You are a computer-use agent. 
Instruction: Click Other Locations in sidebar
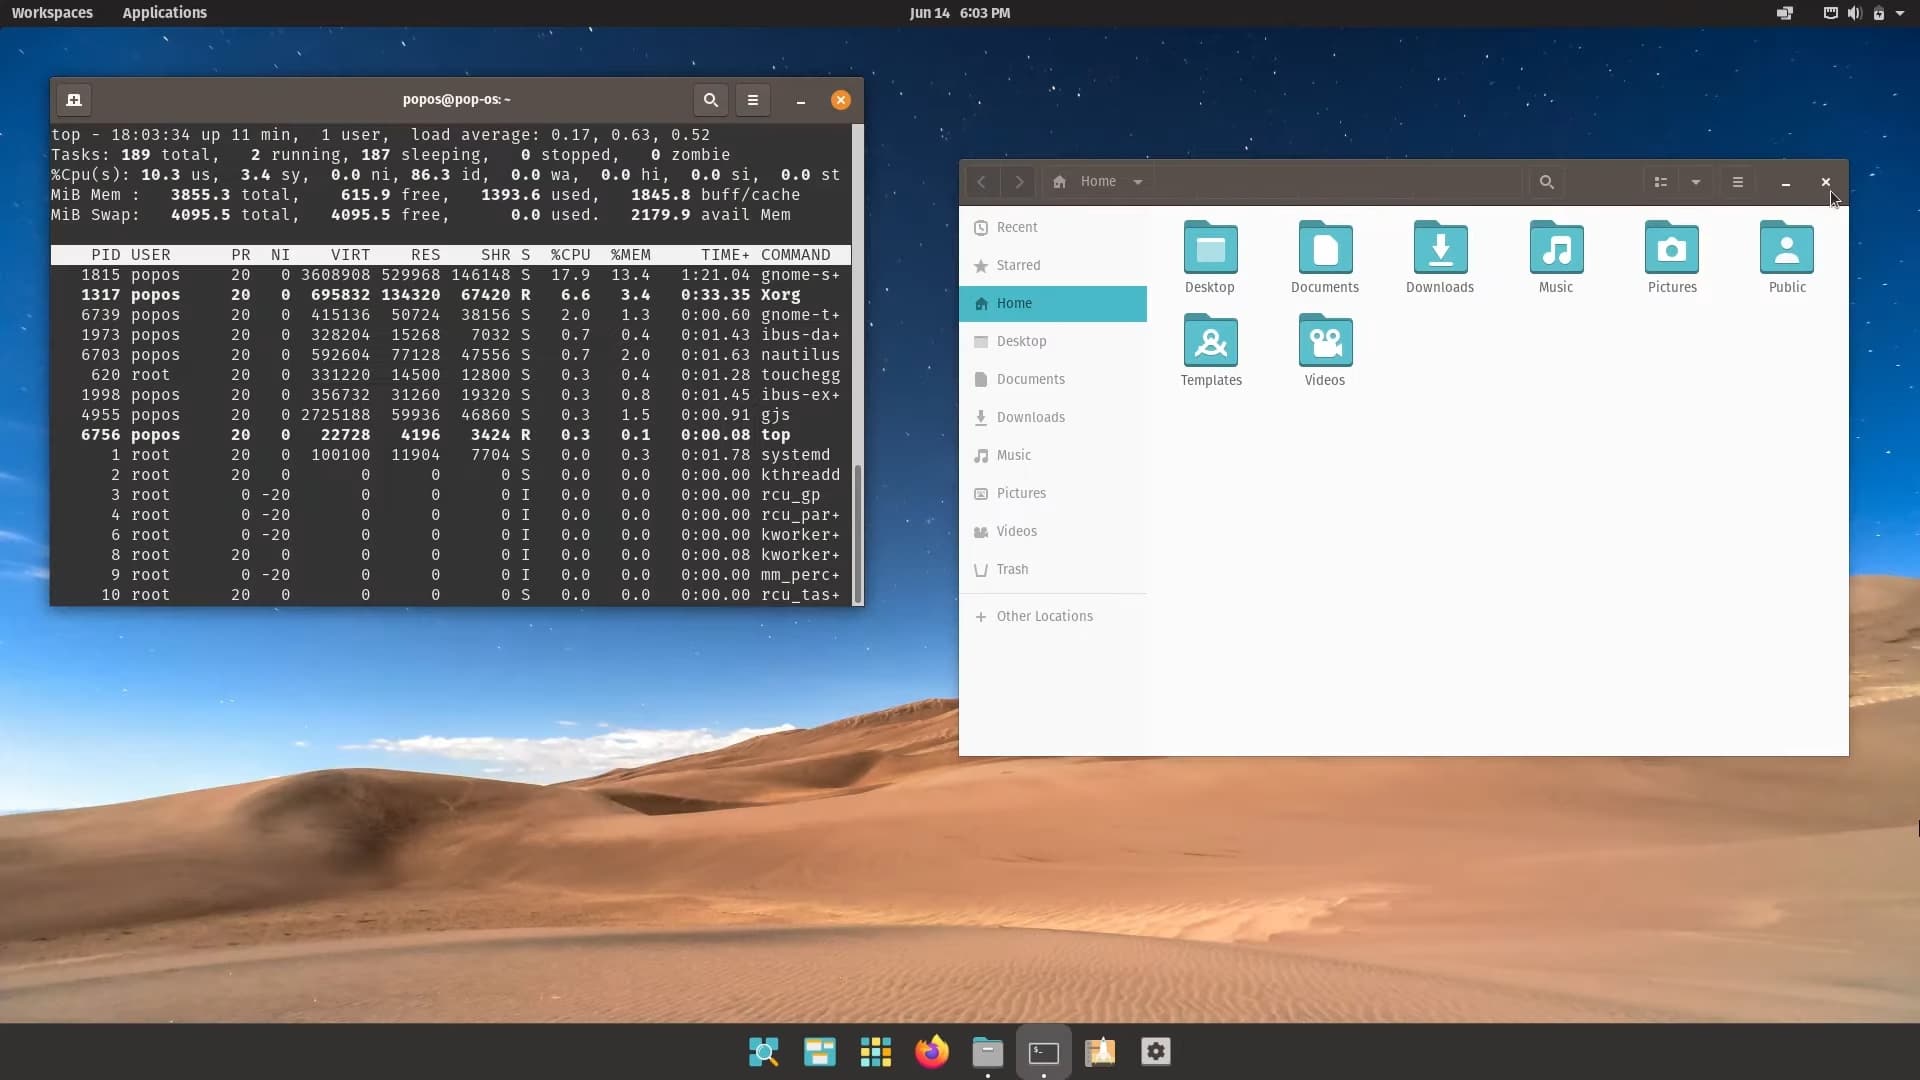click(1044, 616)
